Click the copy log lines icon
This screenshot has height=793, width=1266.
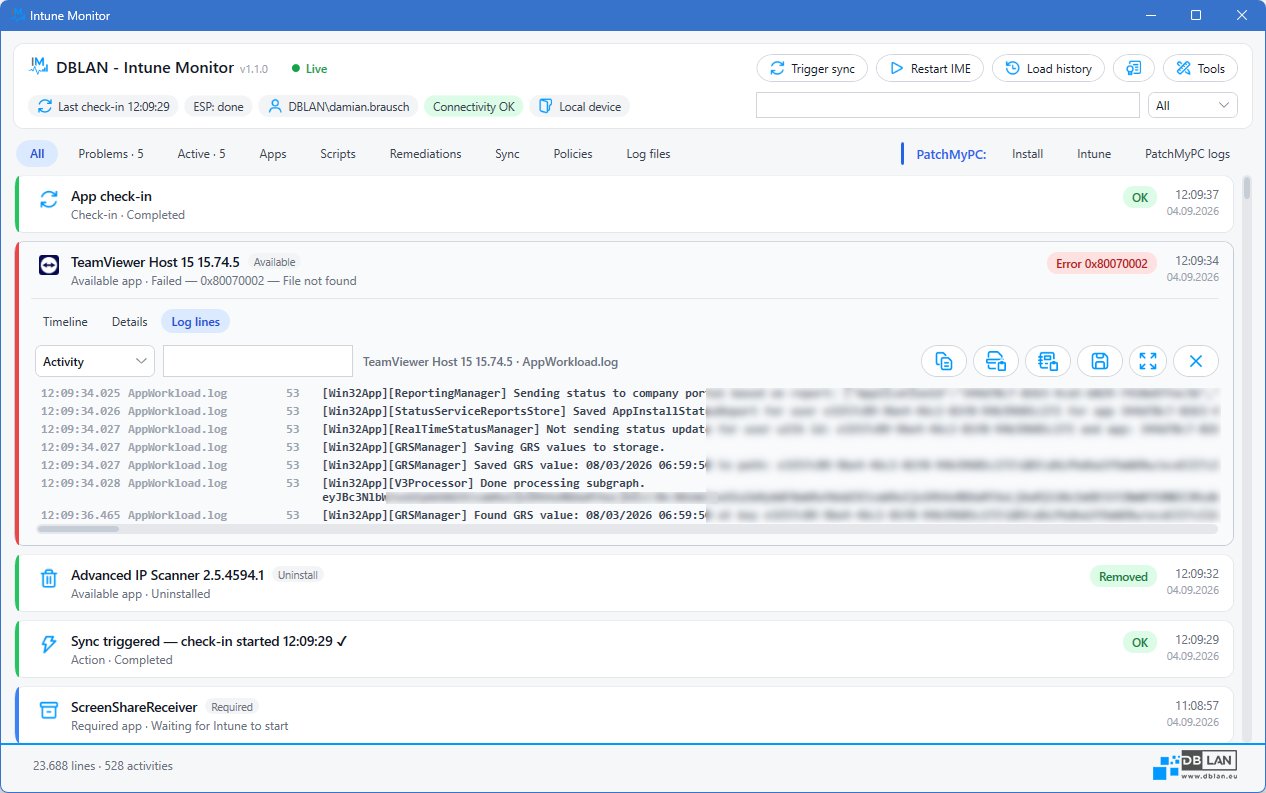pyautogui.click(x=943, y=361)
